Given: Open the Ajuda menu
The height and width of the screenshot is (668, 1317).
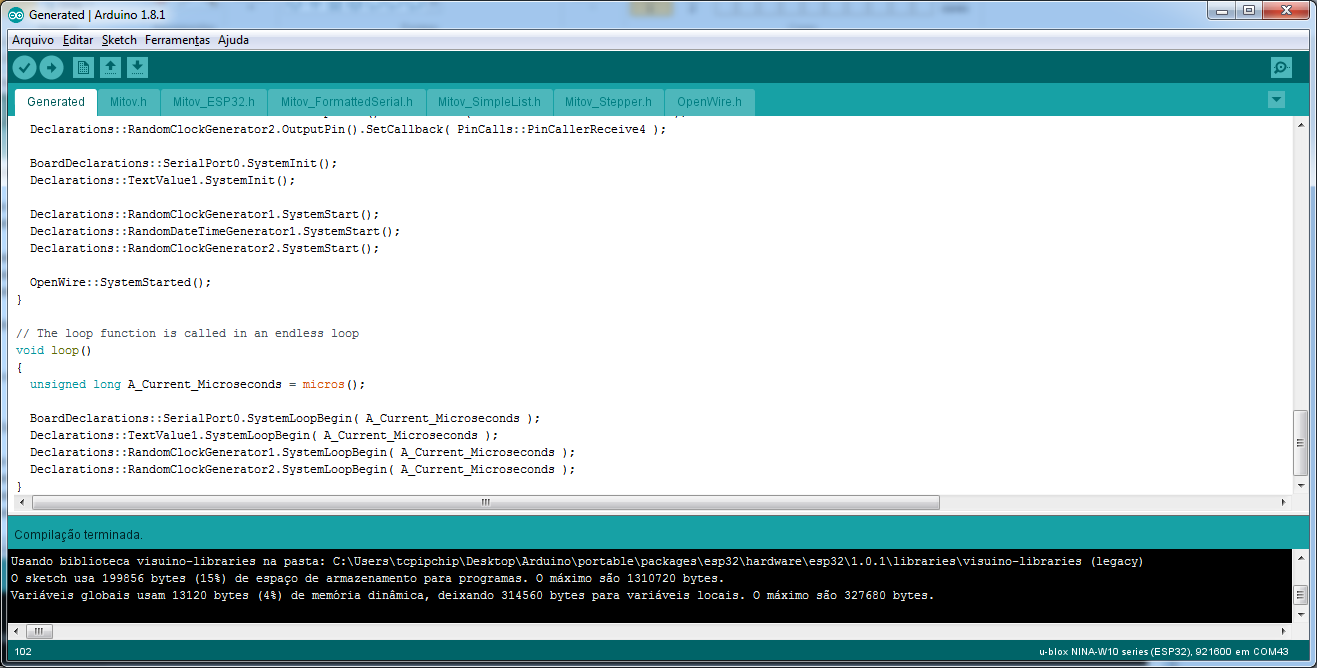Looking at the screenshot, I should [232, 40].
